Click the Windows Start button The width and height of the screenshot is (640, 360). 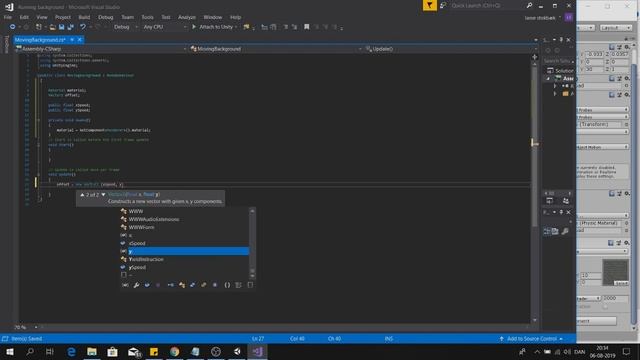pos(10,351)
